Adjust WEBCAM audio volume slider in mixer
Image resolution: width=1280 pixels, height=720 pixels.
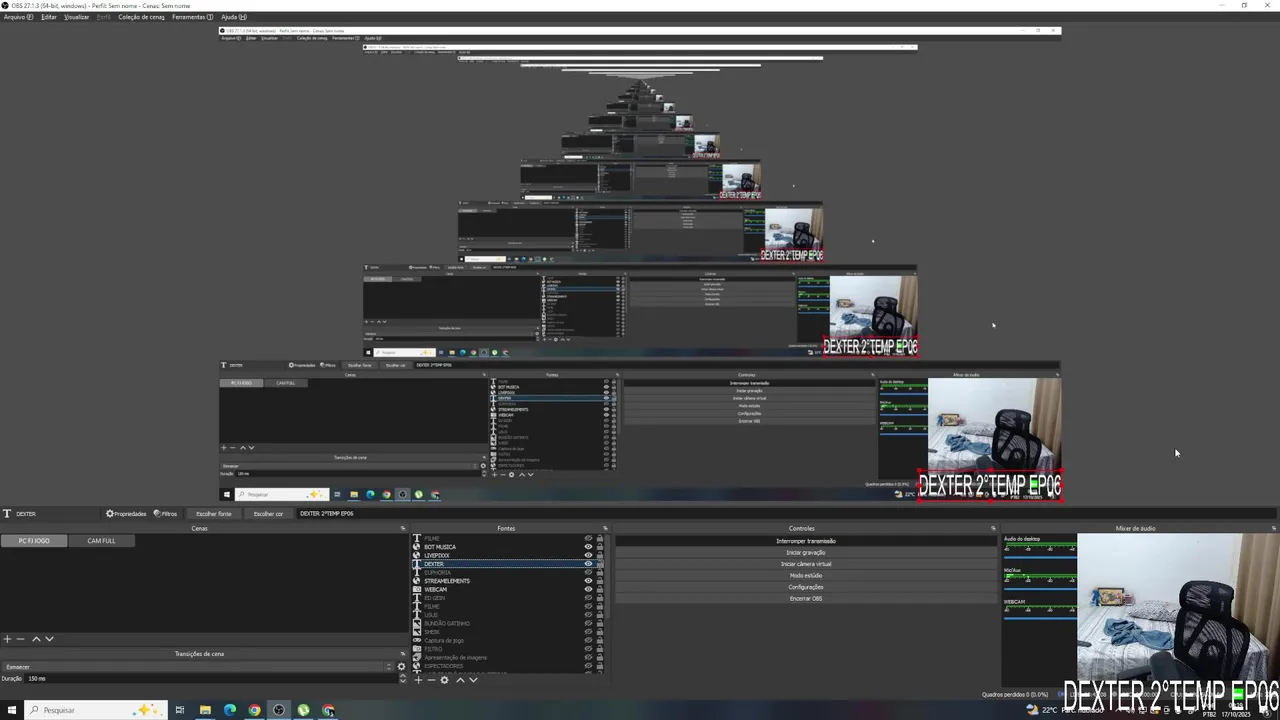[1040, 620]
